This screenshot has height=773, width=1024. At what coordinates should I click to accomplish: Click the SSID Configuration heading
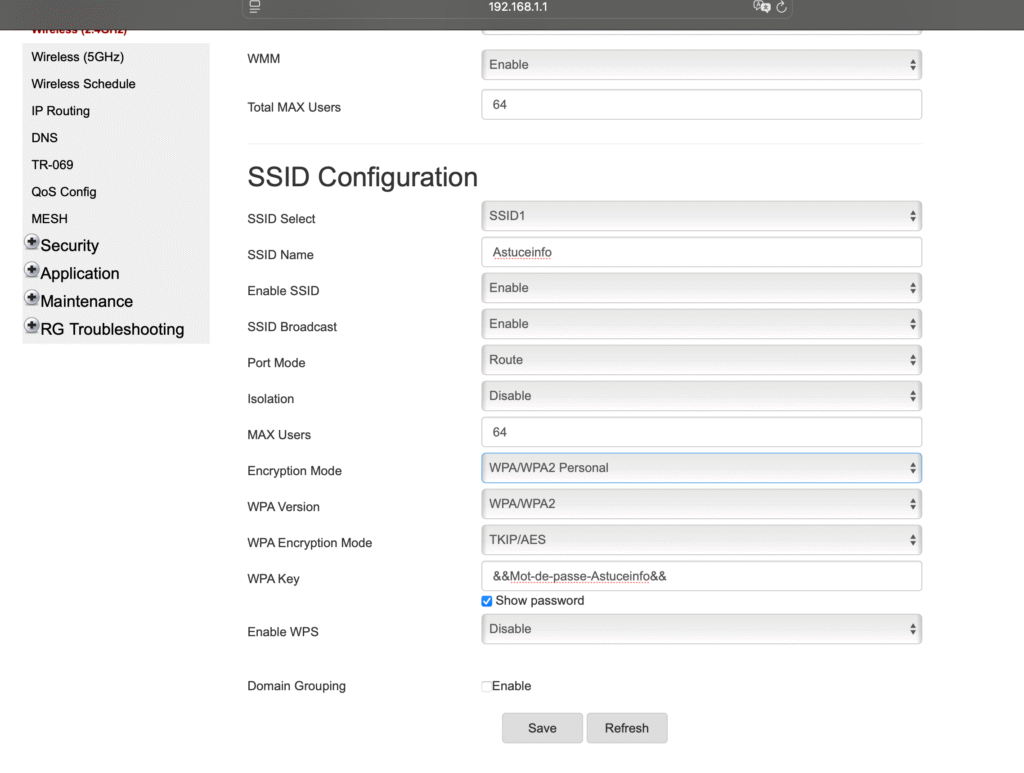tap(362, 177)
